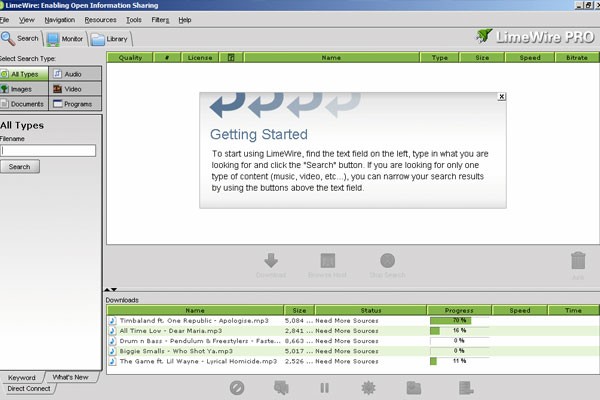
Task: Click the Browse Host icon
Action: pyautogui.click(x=328, y=260)
